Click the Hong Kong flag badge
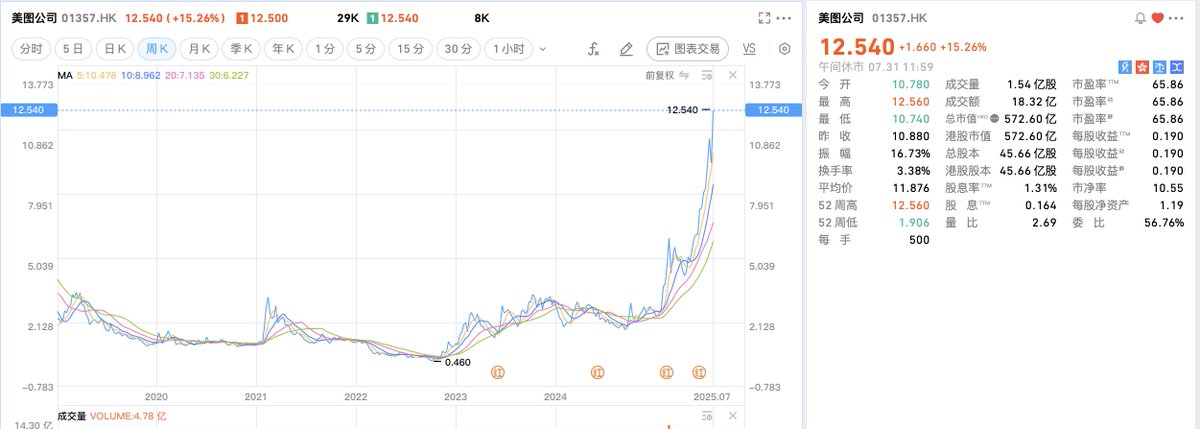This screenshot has width=1200, height=429. pyautogui.click(x=1142, y=66)
